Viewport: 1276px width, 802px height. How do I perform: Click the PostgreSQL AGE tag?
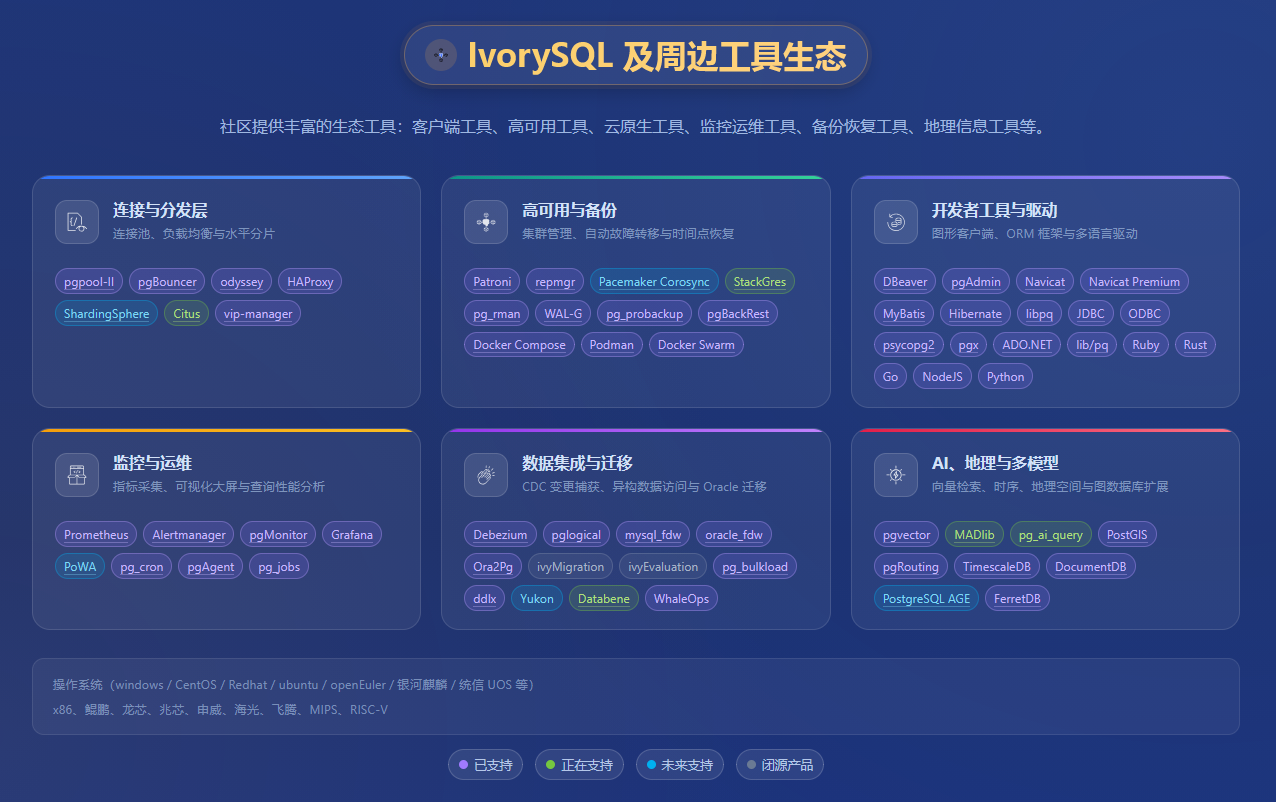click(926, 599)
